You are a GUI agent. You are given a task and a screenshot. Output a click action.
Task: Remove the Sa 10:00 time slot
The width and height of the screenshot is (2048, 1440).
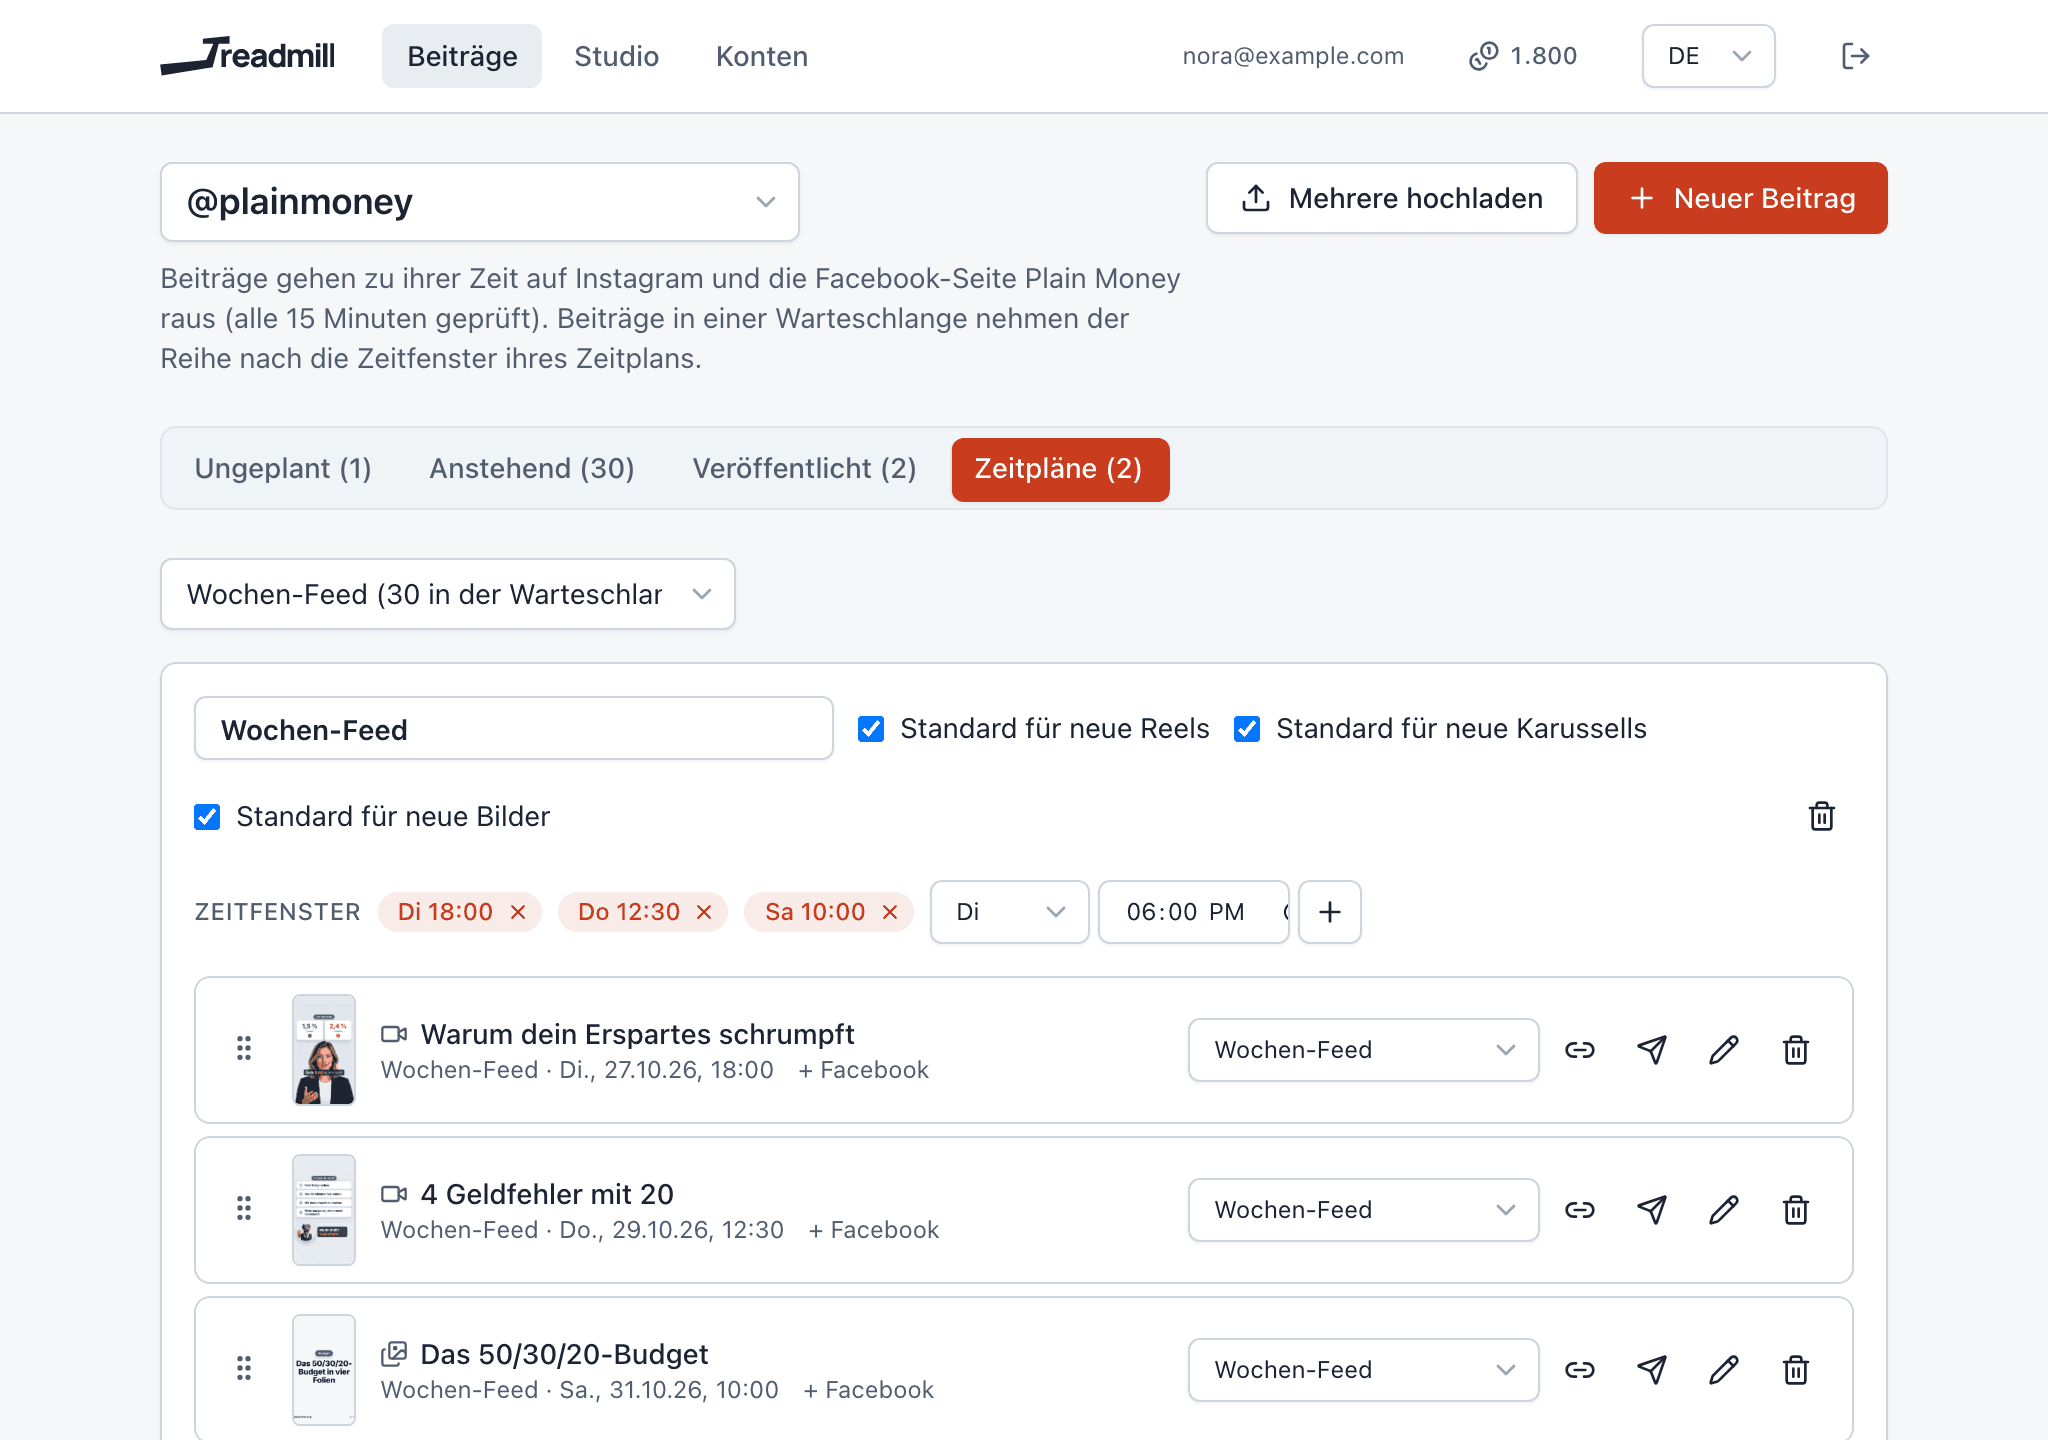[890, 912]
